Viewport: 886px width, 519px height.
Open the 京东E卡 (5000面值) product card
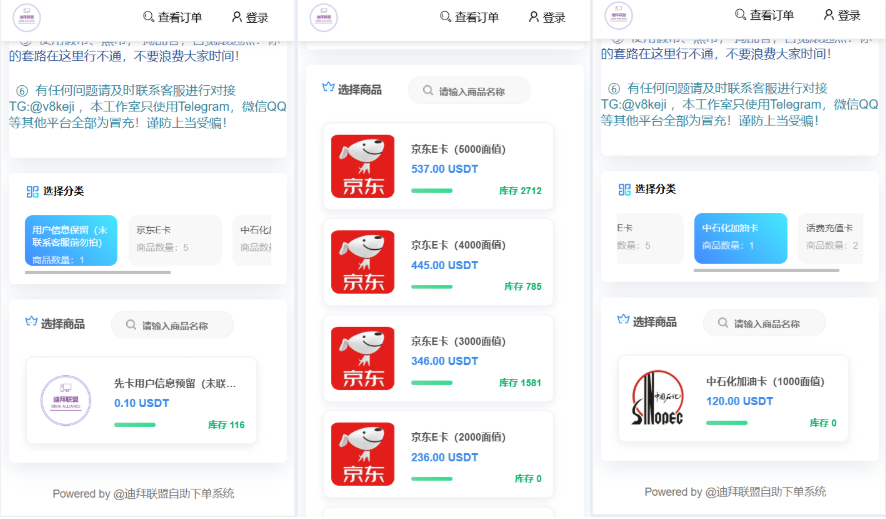pos(438,166)
